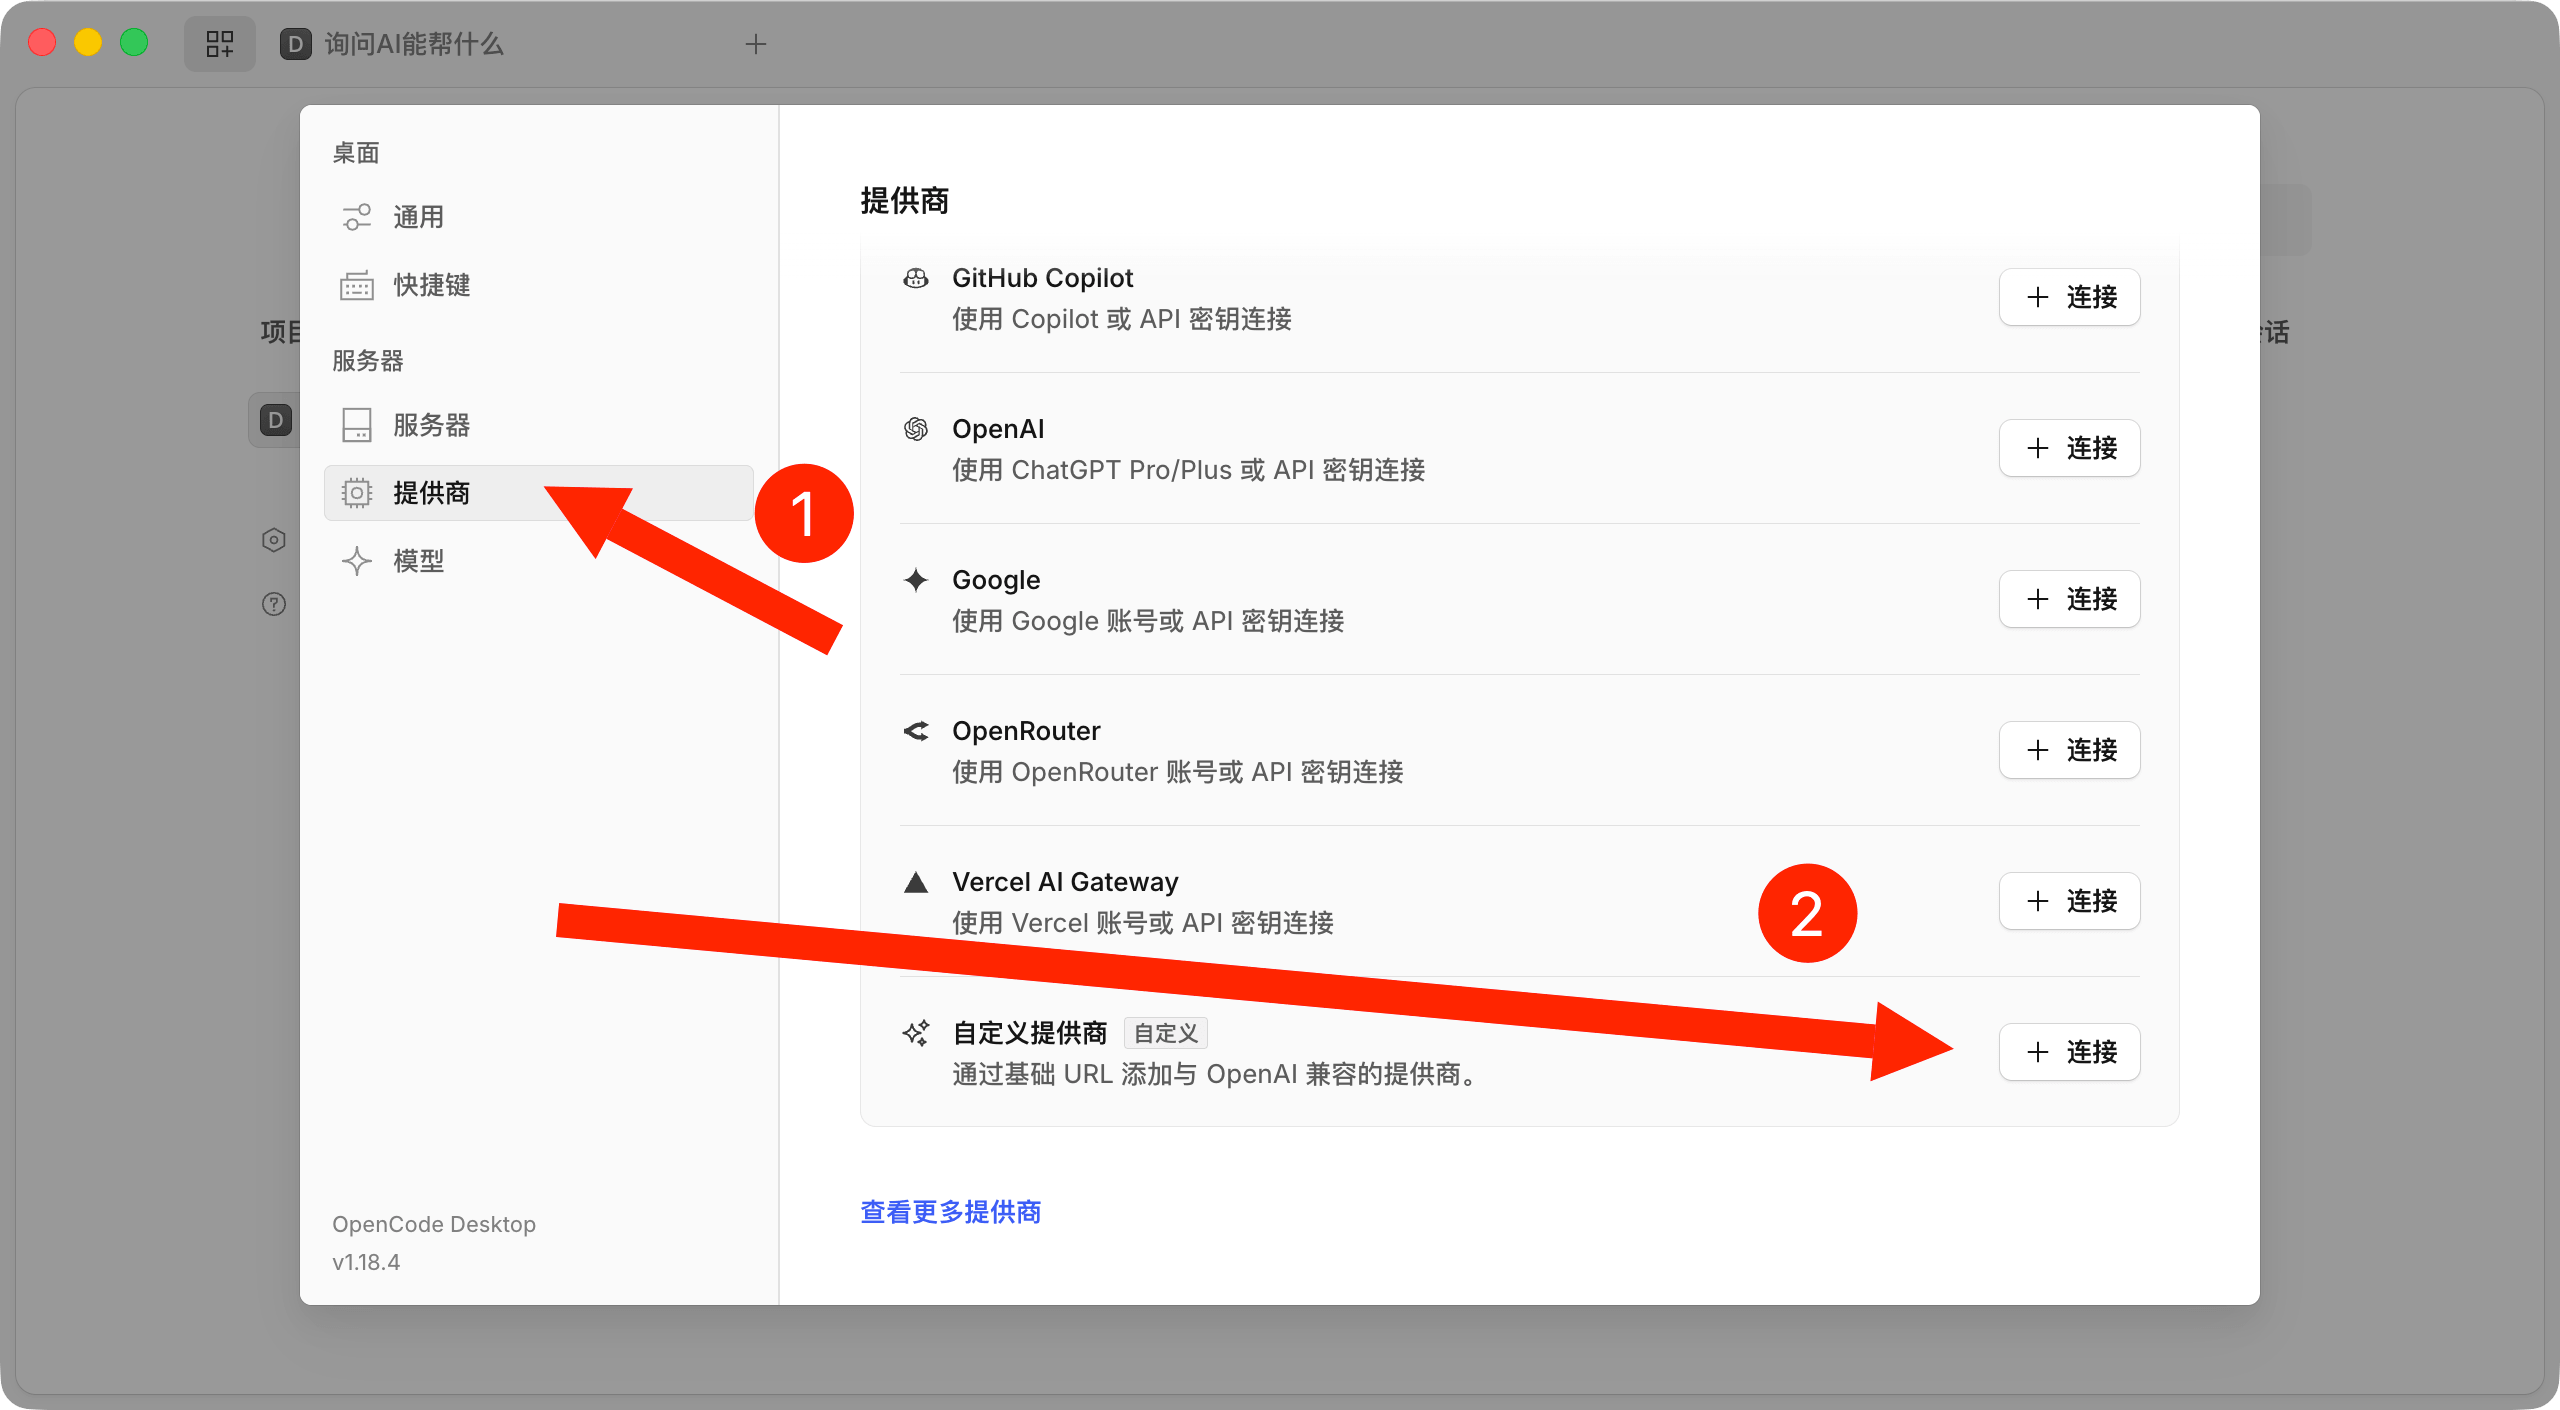This screenshot has height=1410, width=2560.
Task: Click the 桌面 section header in the sidebar
Action: [x=356, y=153]
